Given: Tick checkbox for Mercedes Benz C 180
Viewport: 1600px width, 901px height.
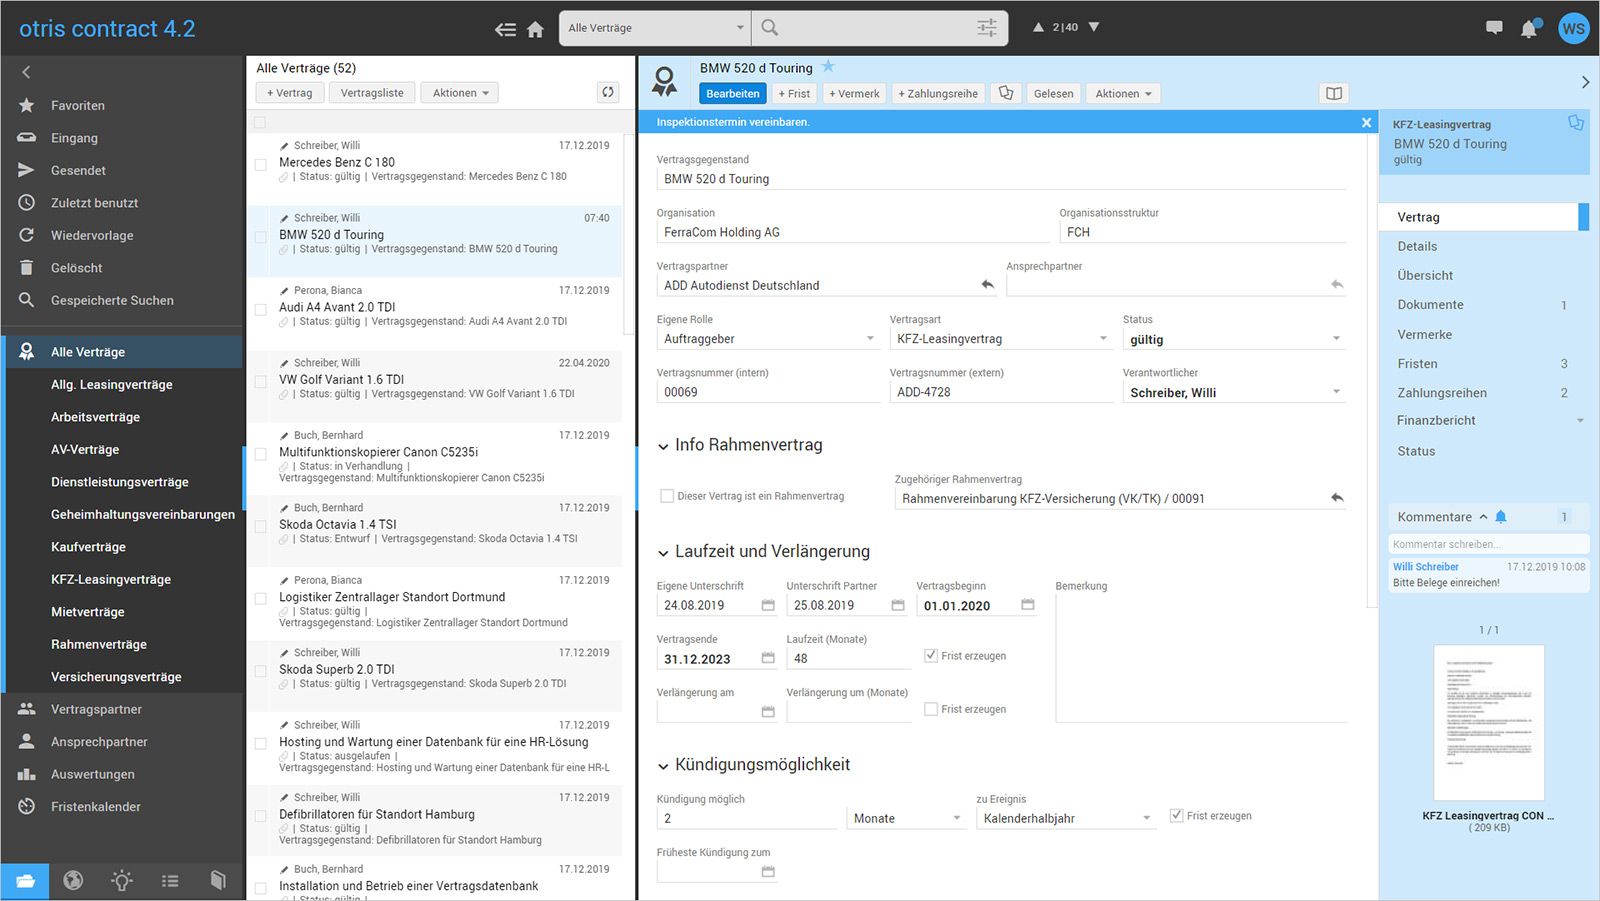Looking at the screenshot, I should (x=260, y=165).
